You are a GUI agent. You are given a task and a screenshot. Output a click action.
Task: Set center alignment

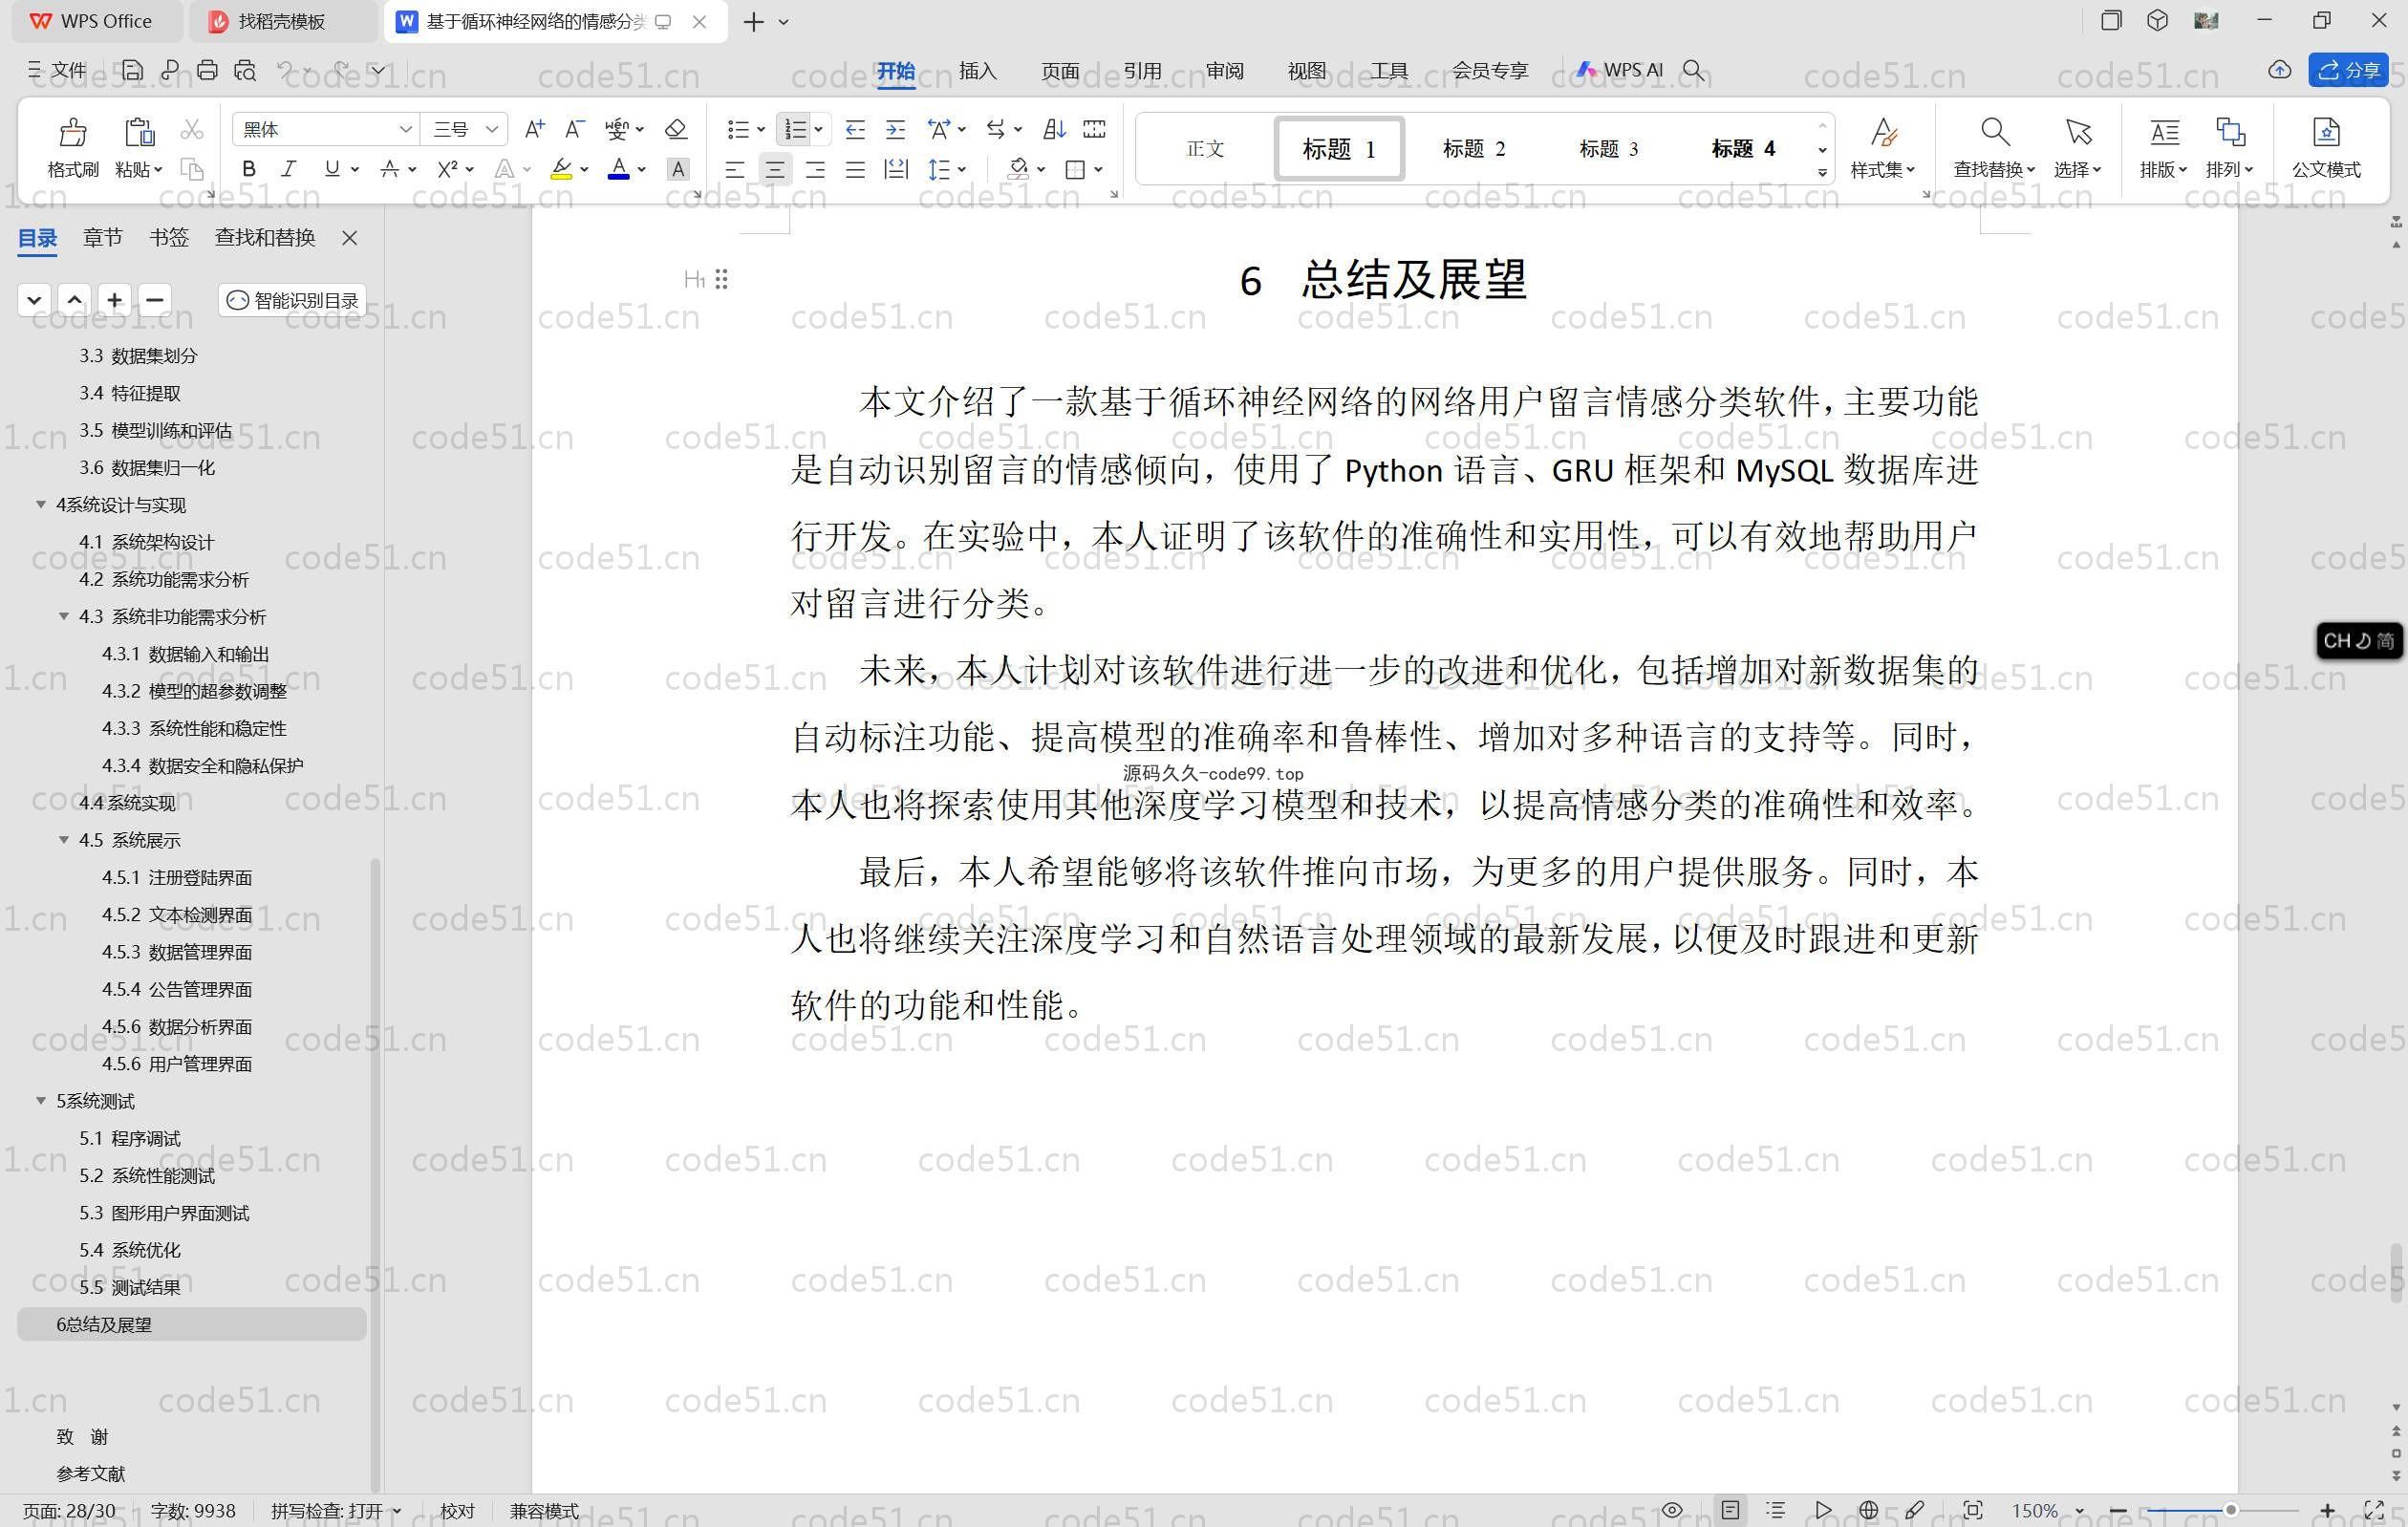coord(774,169)
